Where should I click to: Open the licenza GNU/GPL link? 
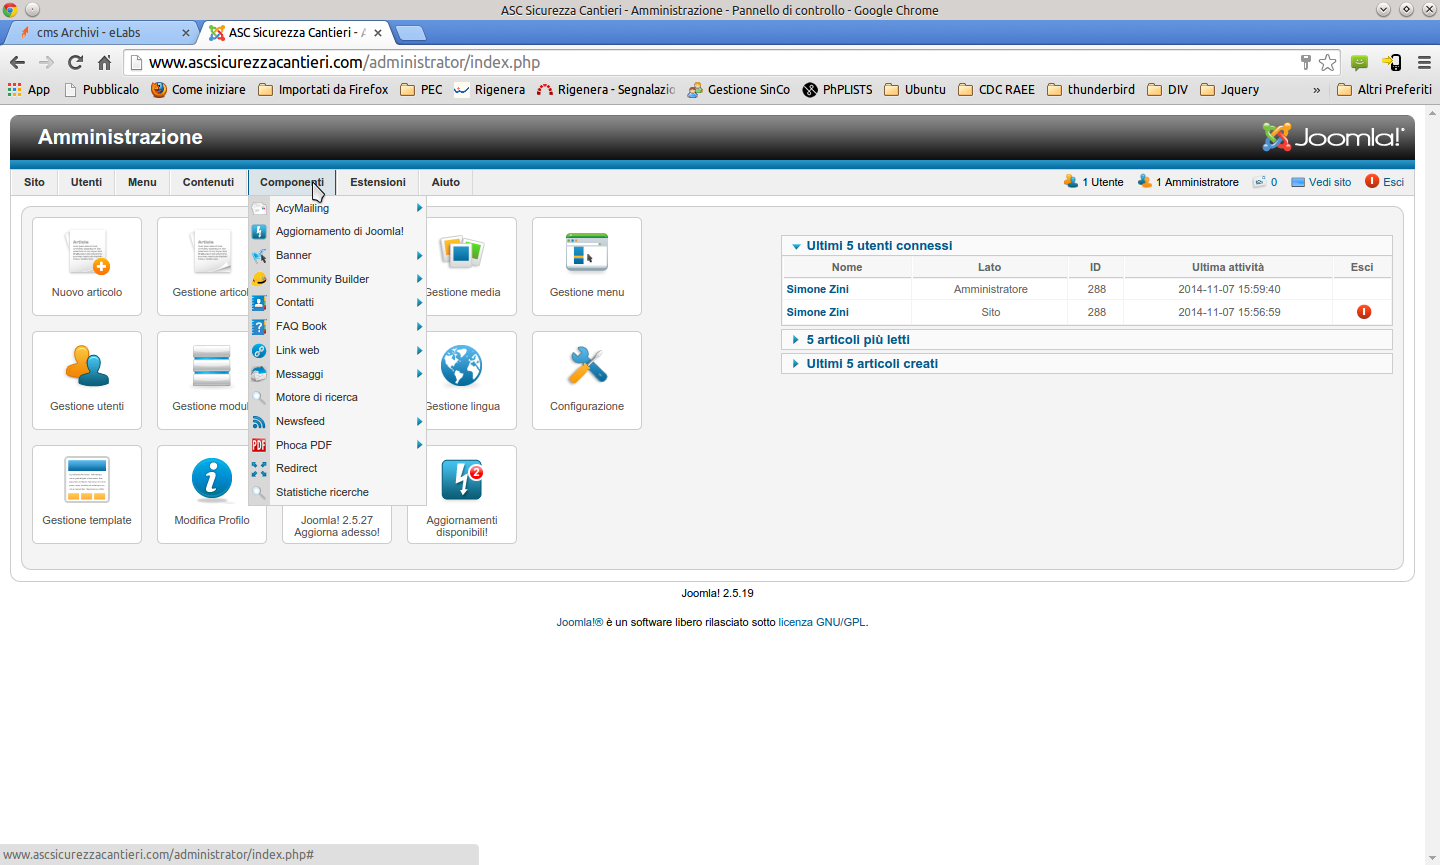pos(822,622)
